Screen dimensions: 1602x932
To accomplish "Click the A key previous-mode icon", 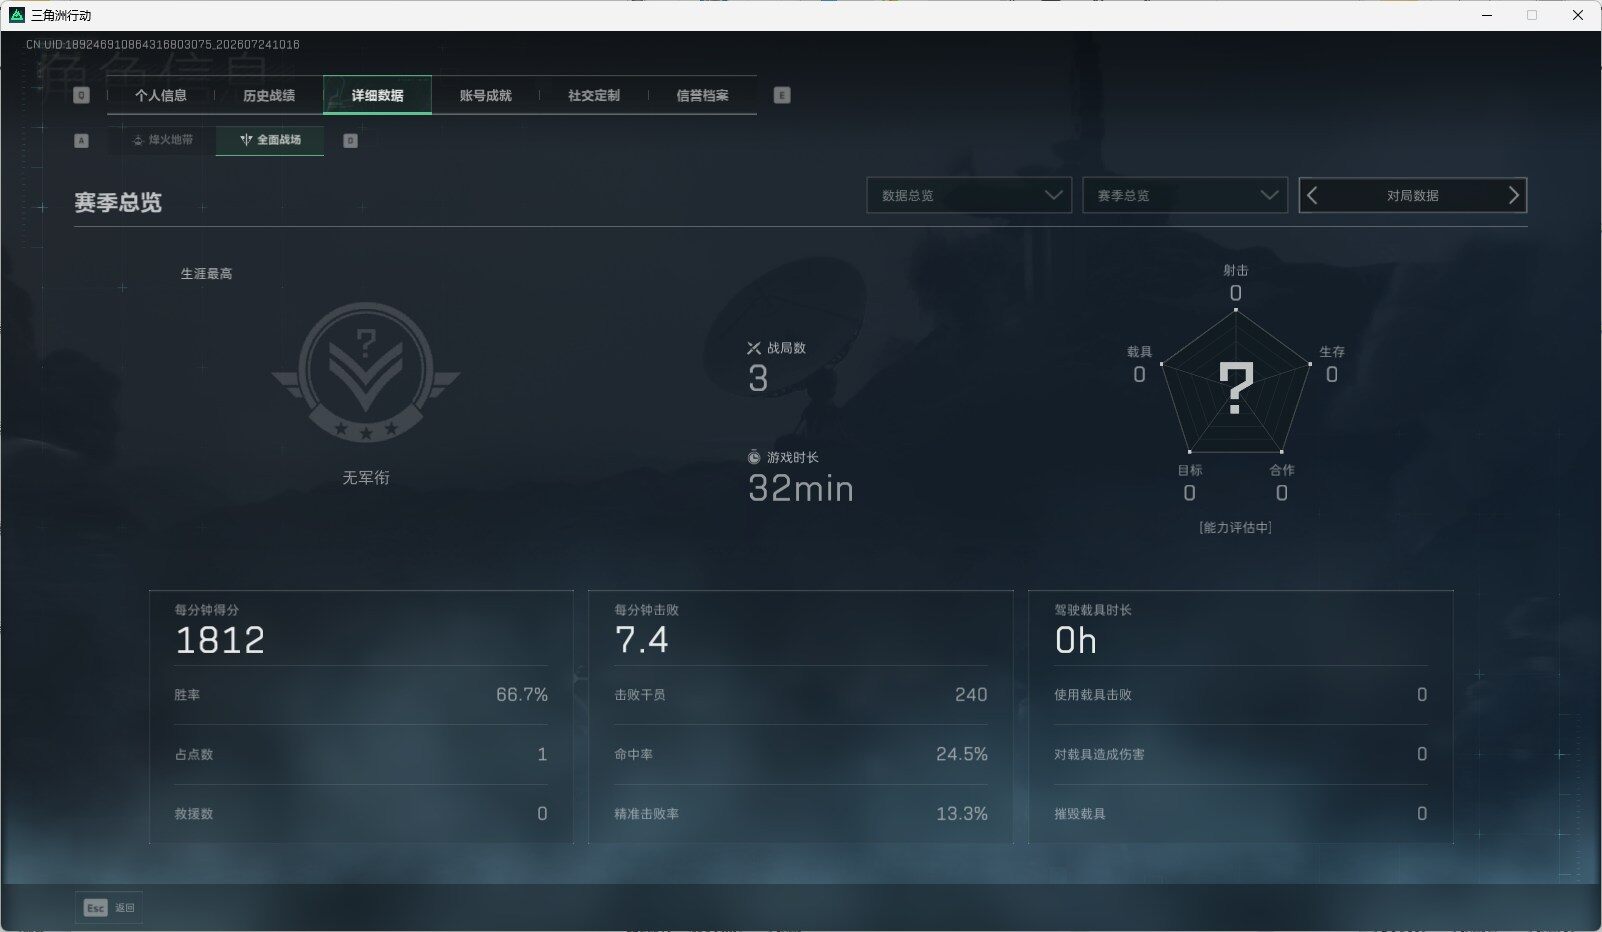I will tap(82, 141).
